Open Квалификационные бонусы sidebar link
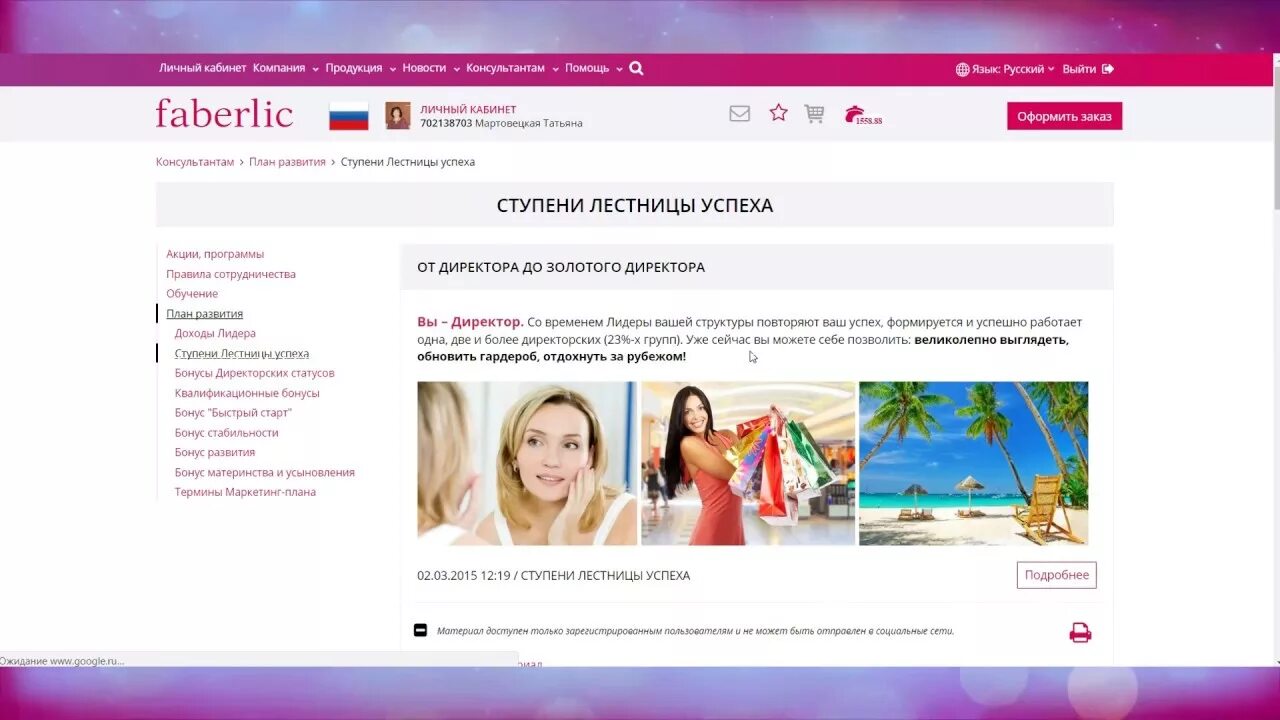The width and height of the screenshot is (1280, 720). point(247,393)
